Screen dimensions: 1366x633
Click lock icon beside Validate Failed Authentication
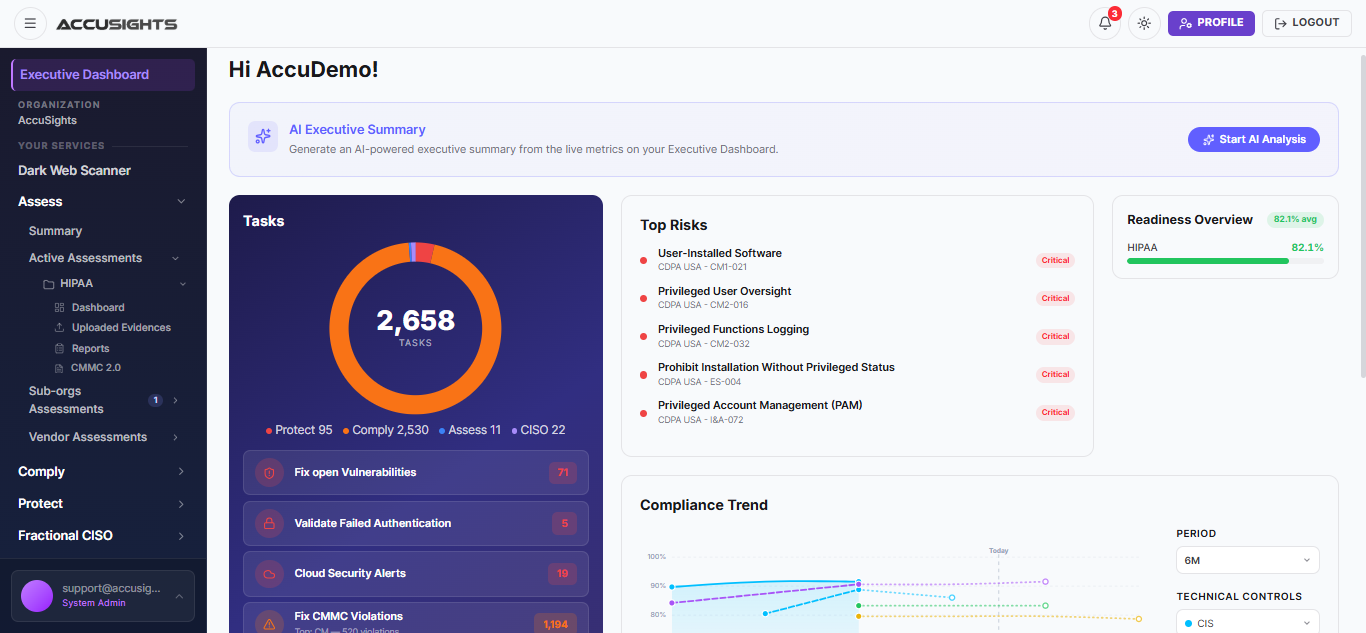click(269, 523)
